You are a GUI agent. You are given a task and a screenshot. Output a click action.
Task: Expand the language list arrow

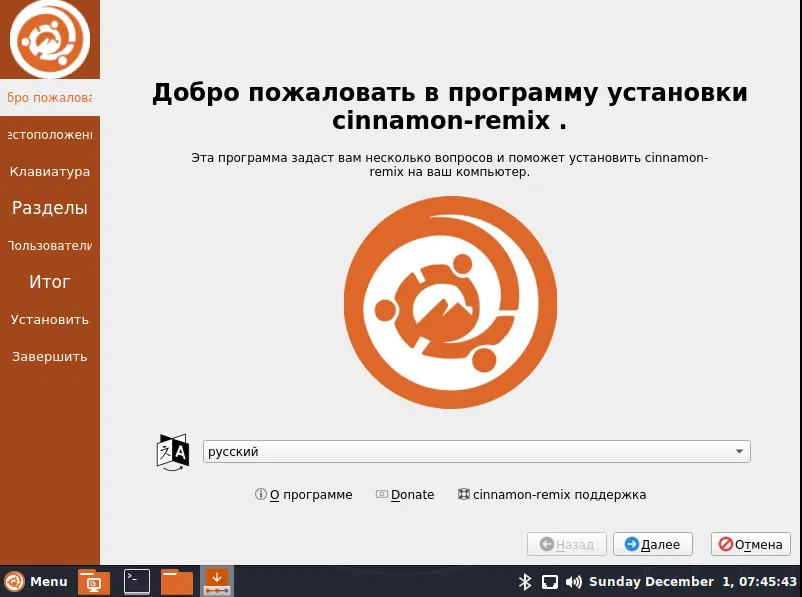coord(739,452)
